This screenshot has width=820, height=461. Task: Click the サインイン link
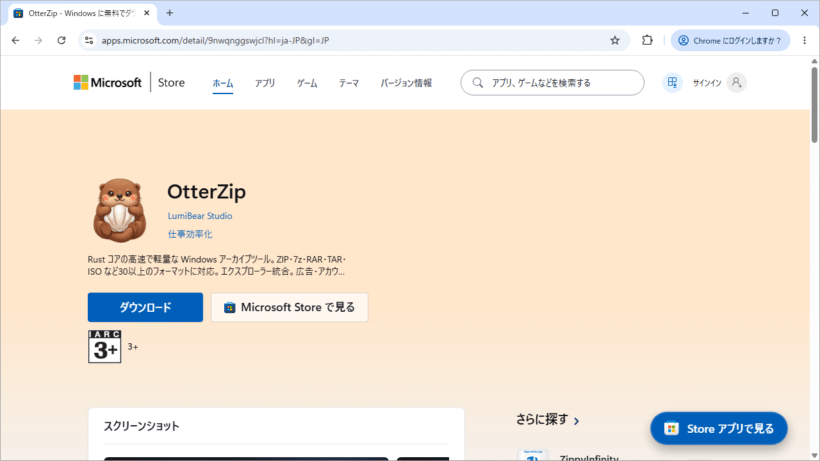707,83
